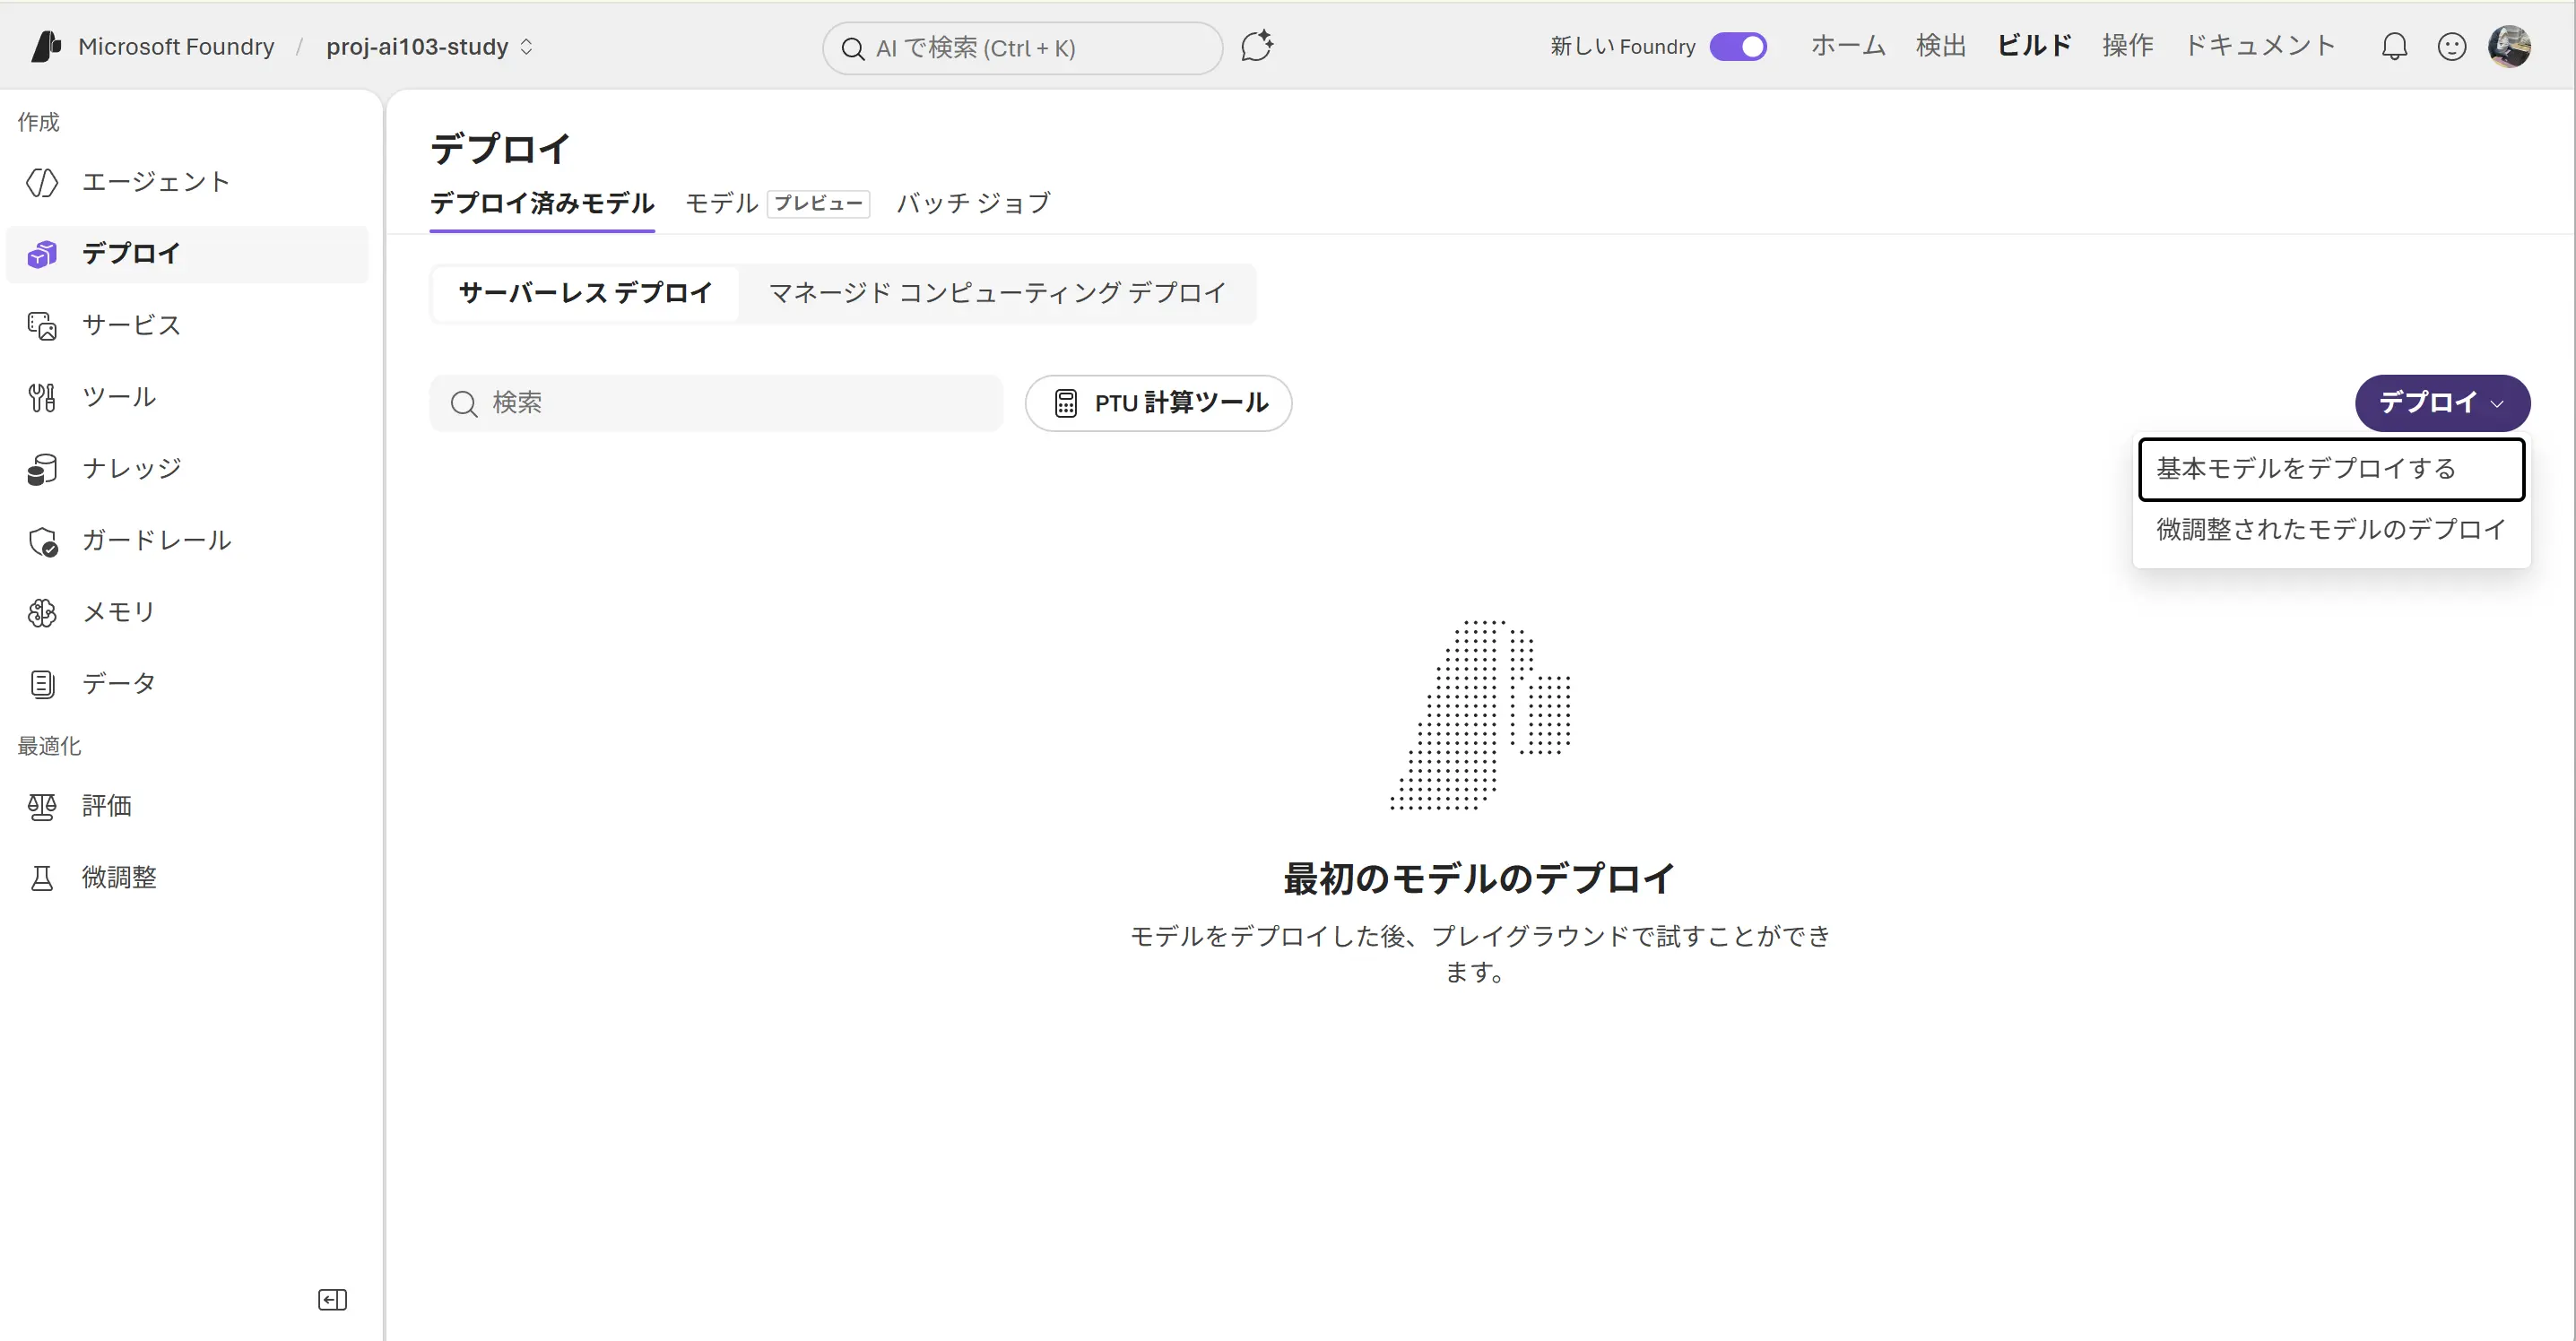Viewport: 2576px width, 1341px height.
Task: Click the magnifier icon in 検索 box
Action: click(464, 403)
